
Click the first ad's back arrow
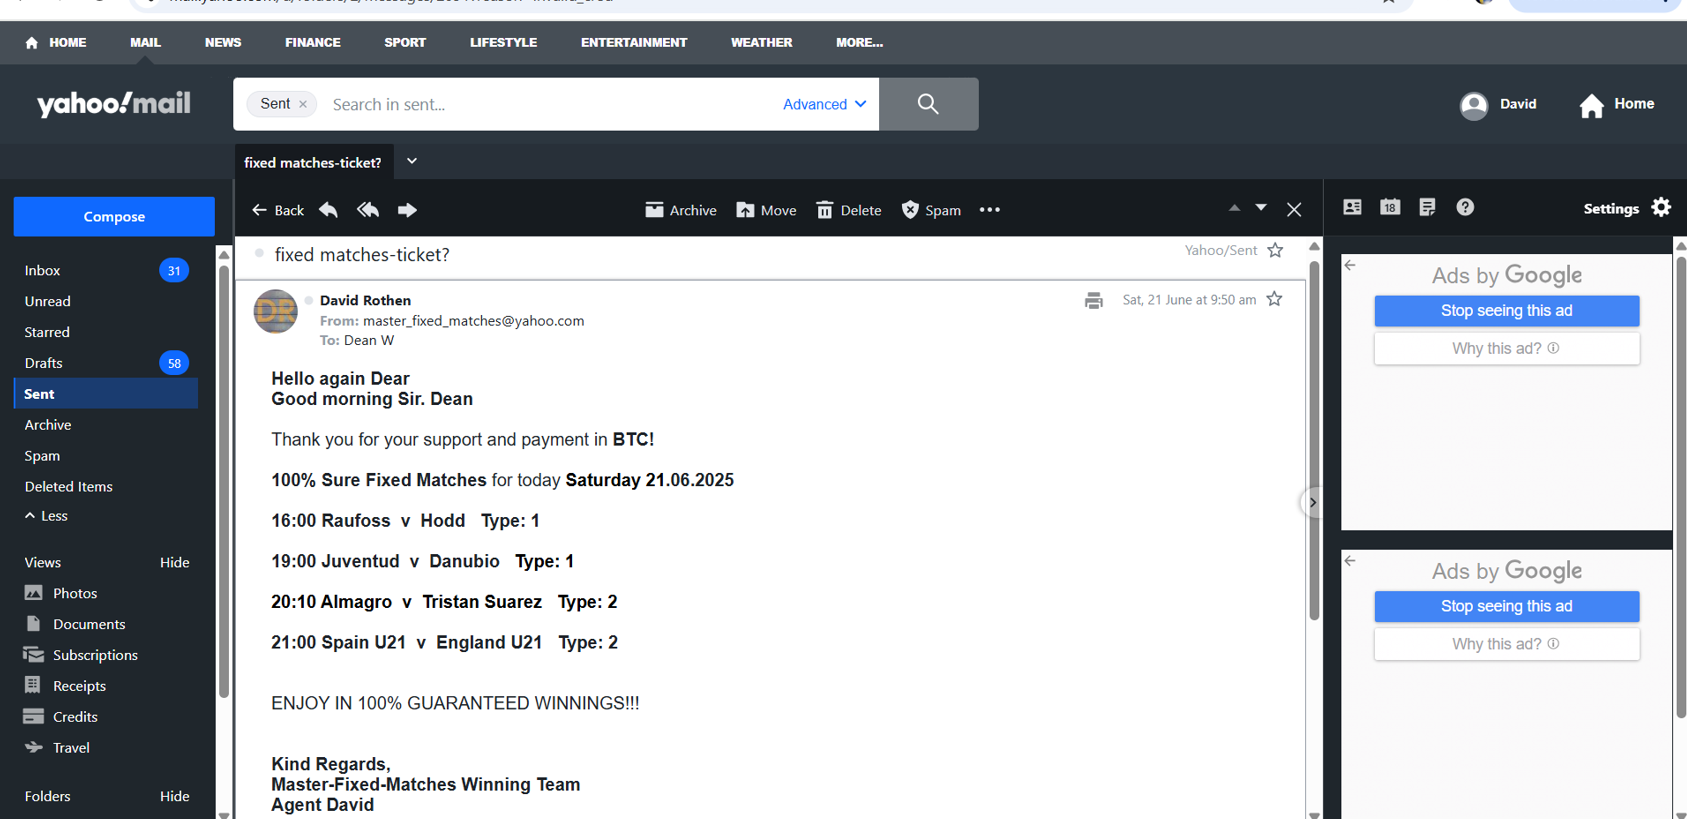pos(1350,265)
